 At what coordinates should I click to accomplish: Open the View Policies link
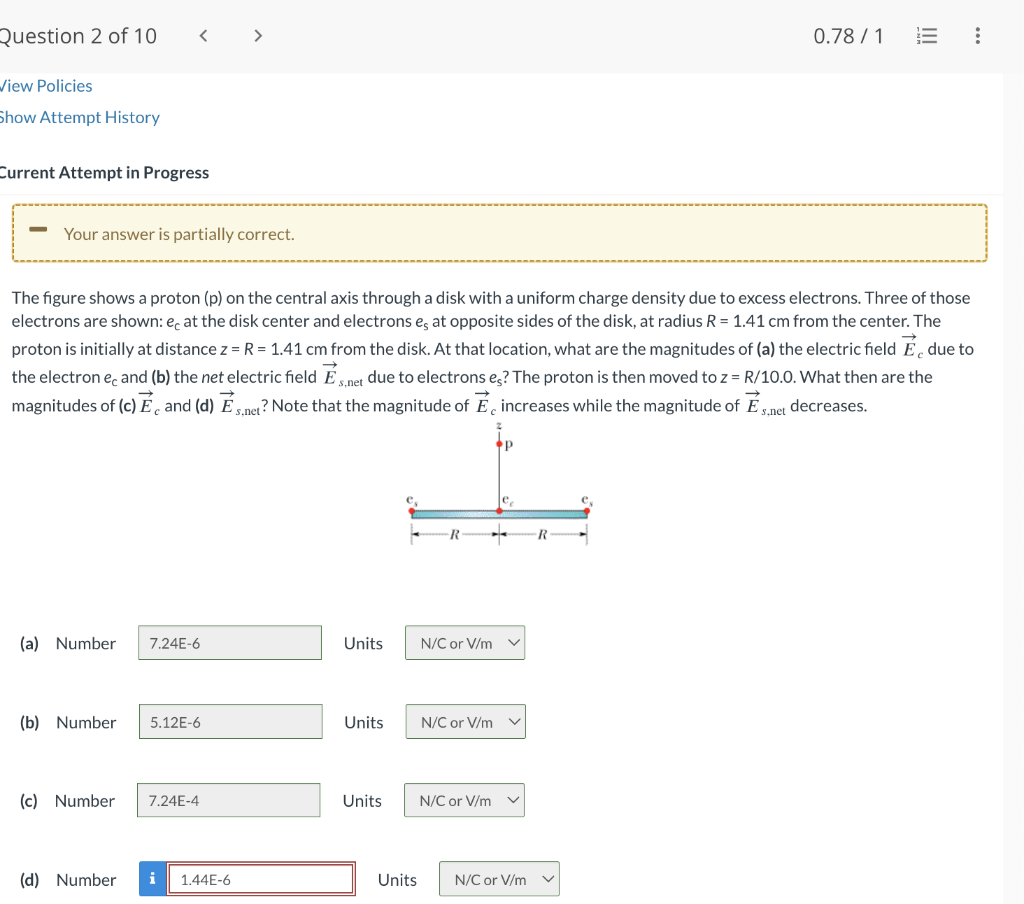coord(45,86)
